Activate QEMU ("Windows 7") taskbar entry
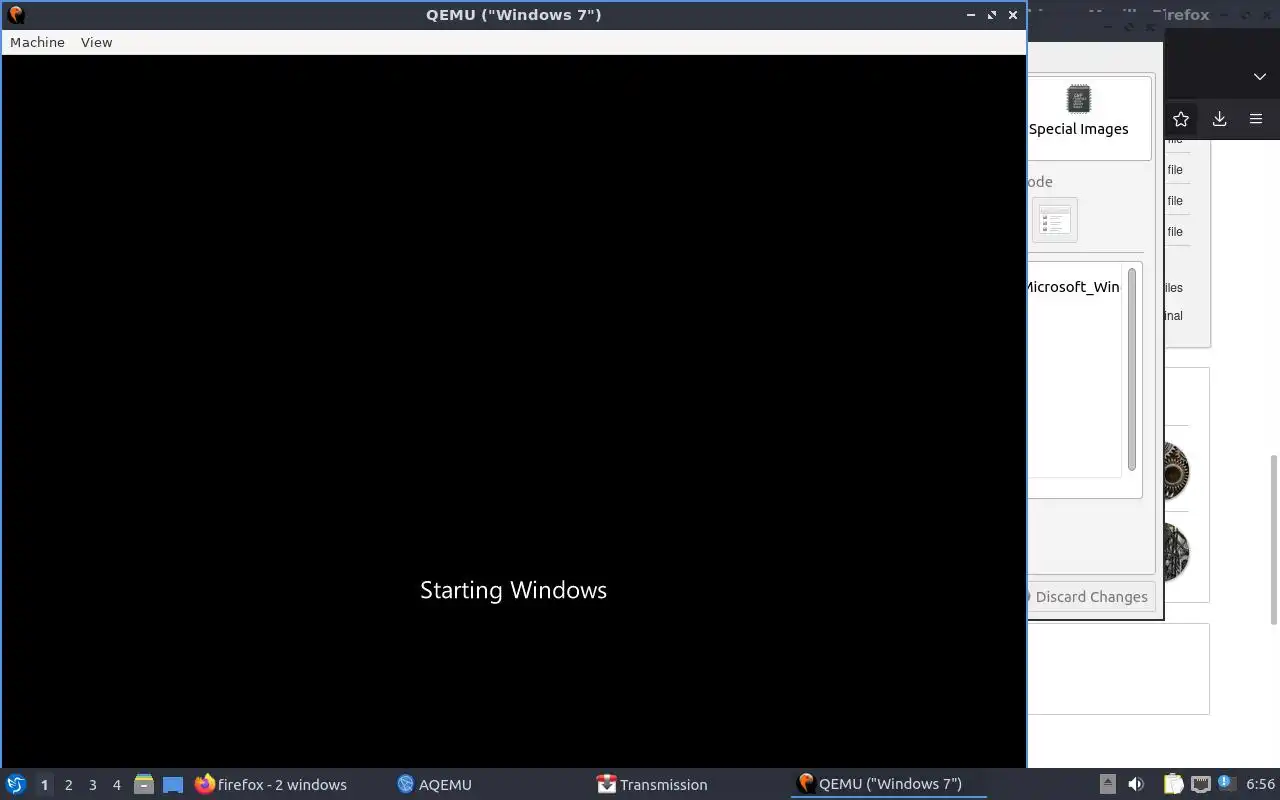Viewport: 1280px width, 800px height. point(888,784)
